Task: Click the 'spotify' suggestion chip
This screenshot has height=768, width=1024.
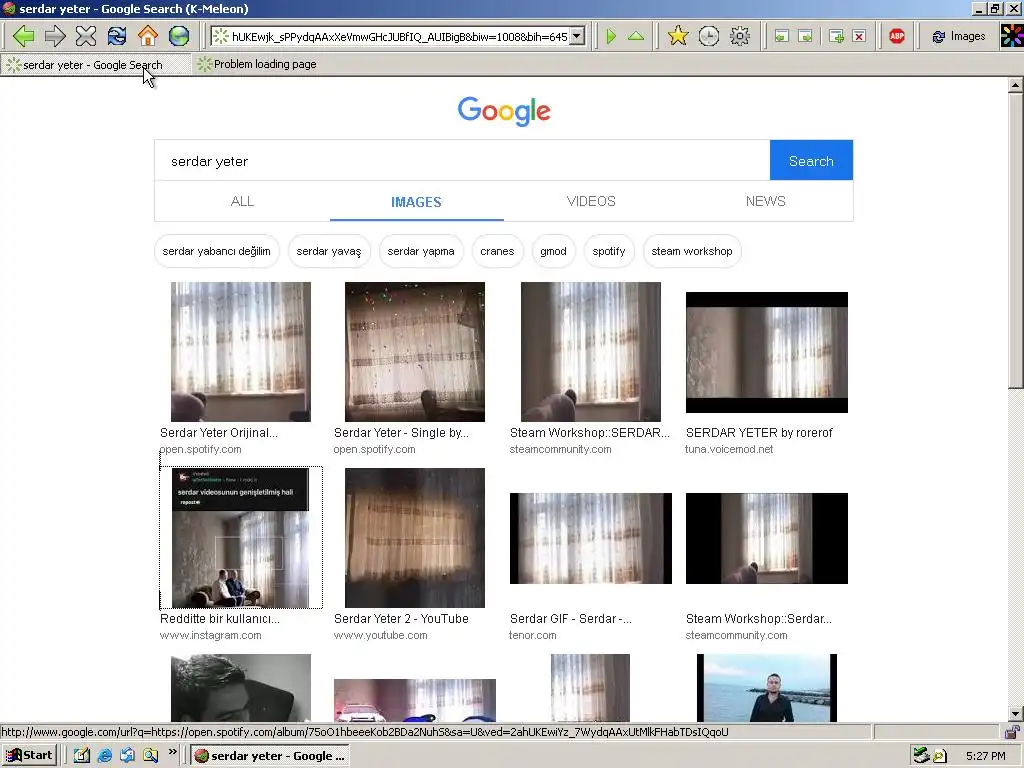Action: [609, 251]
